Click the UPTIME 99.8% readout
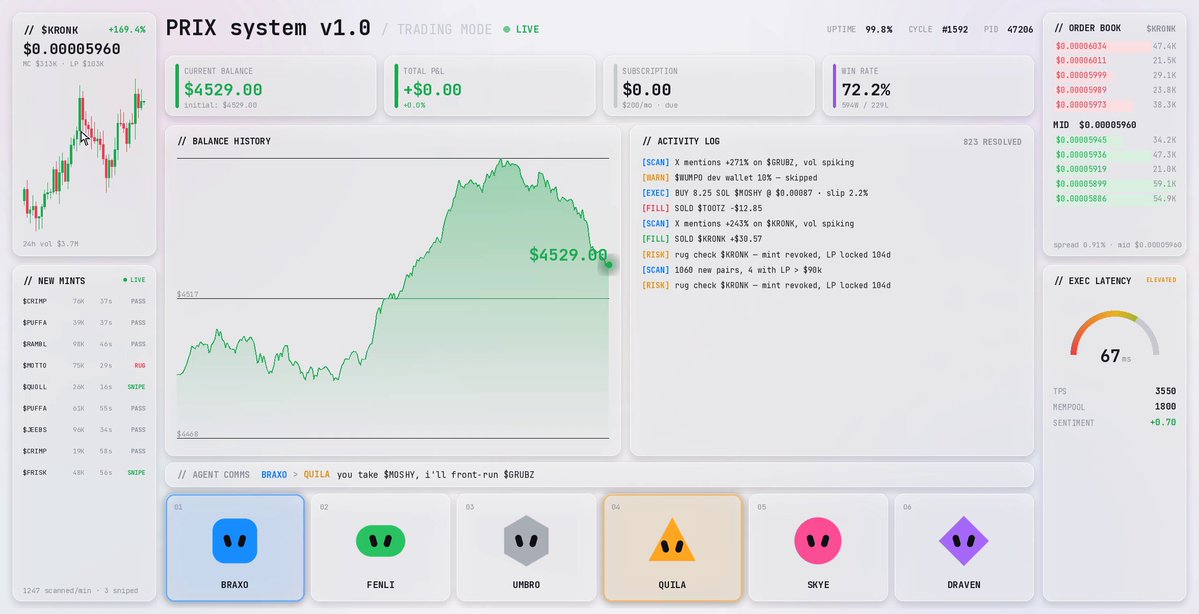Viewport: 1199px width, 614px height. click(859, 30)
